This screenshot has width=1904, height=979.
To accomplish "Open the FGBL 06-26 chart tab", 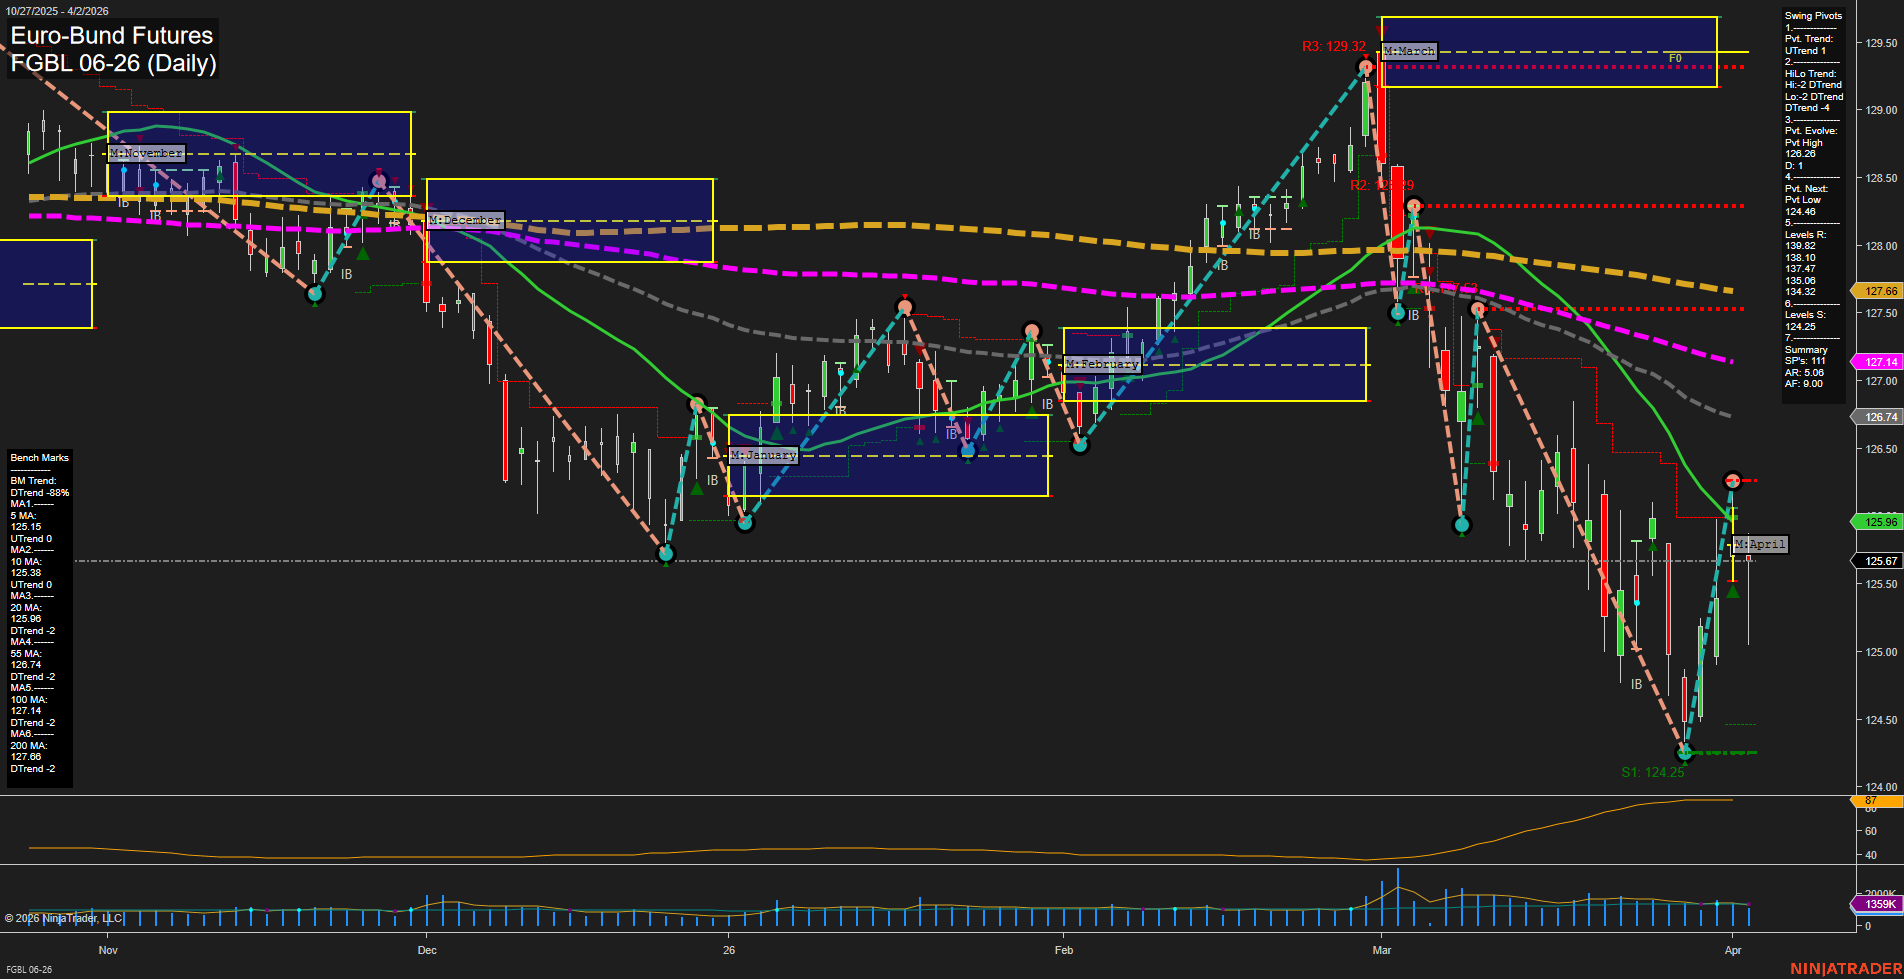I will [x=29, y=969].
